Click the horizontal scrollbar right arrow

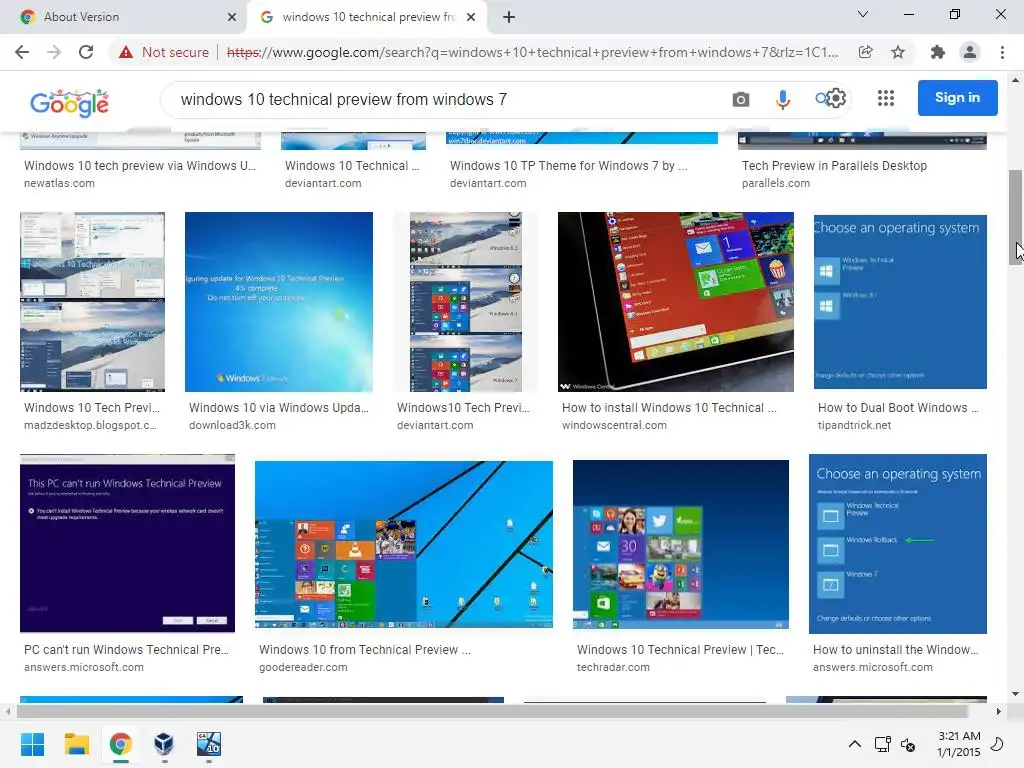[x=999, y=711]
